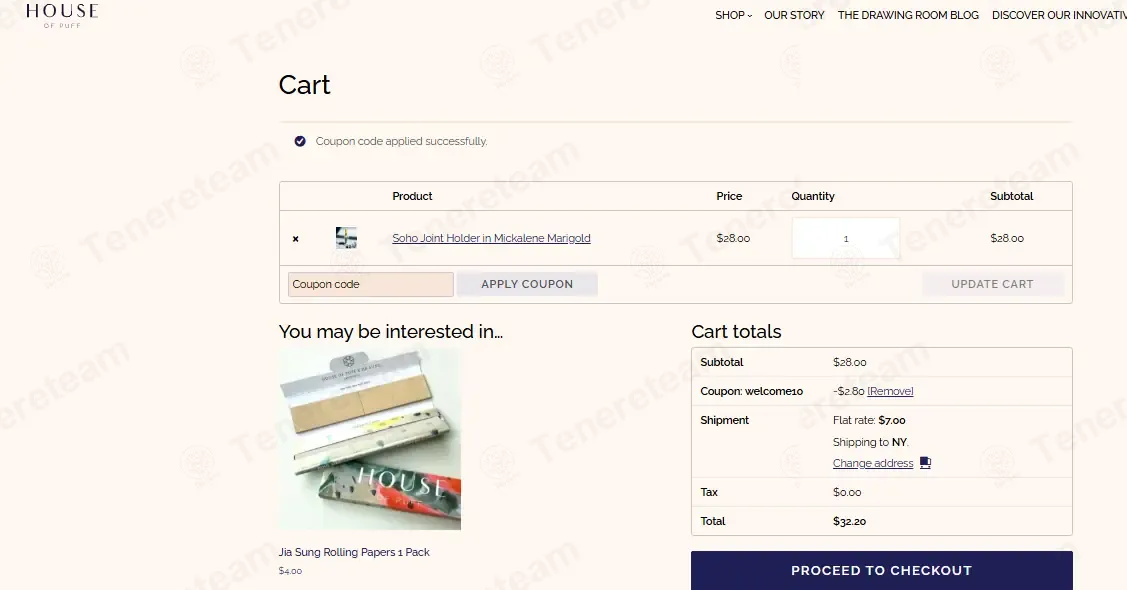Focus the Coupon code input field

[x=371, y=284]
